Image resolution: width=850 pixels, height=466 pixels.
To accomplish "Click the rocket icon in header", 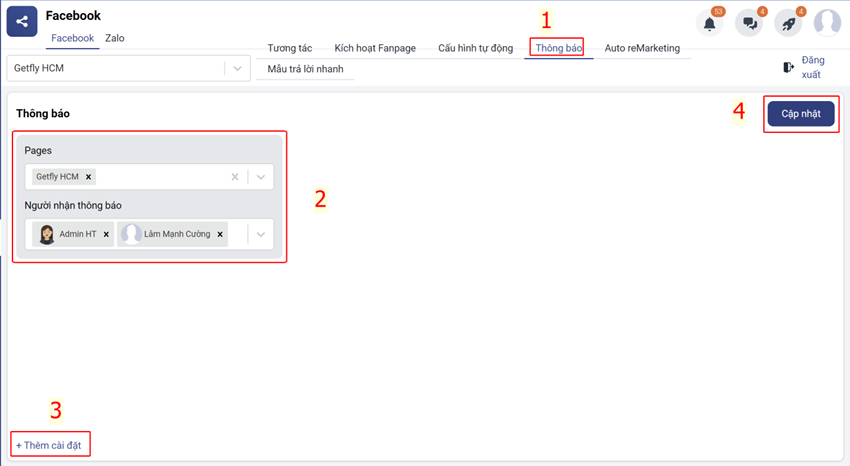I will [787, 24].
